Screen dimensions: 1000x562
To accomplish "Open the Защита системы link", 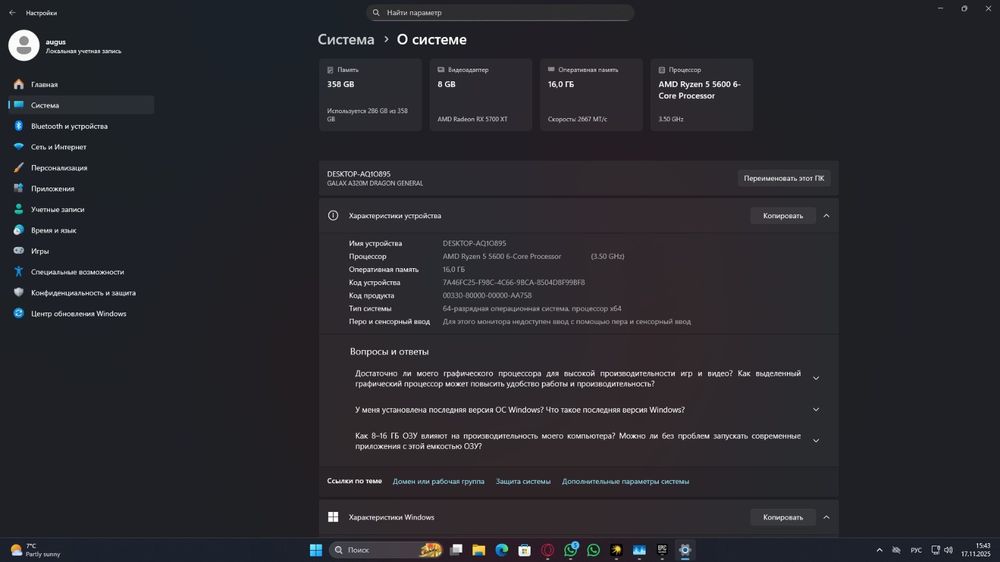I will (x=523, y=482).
